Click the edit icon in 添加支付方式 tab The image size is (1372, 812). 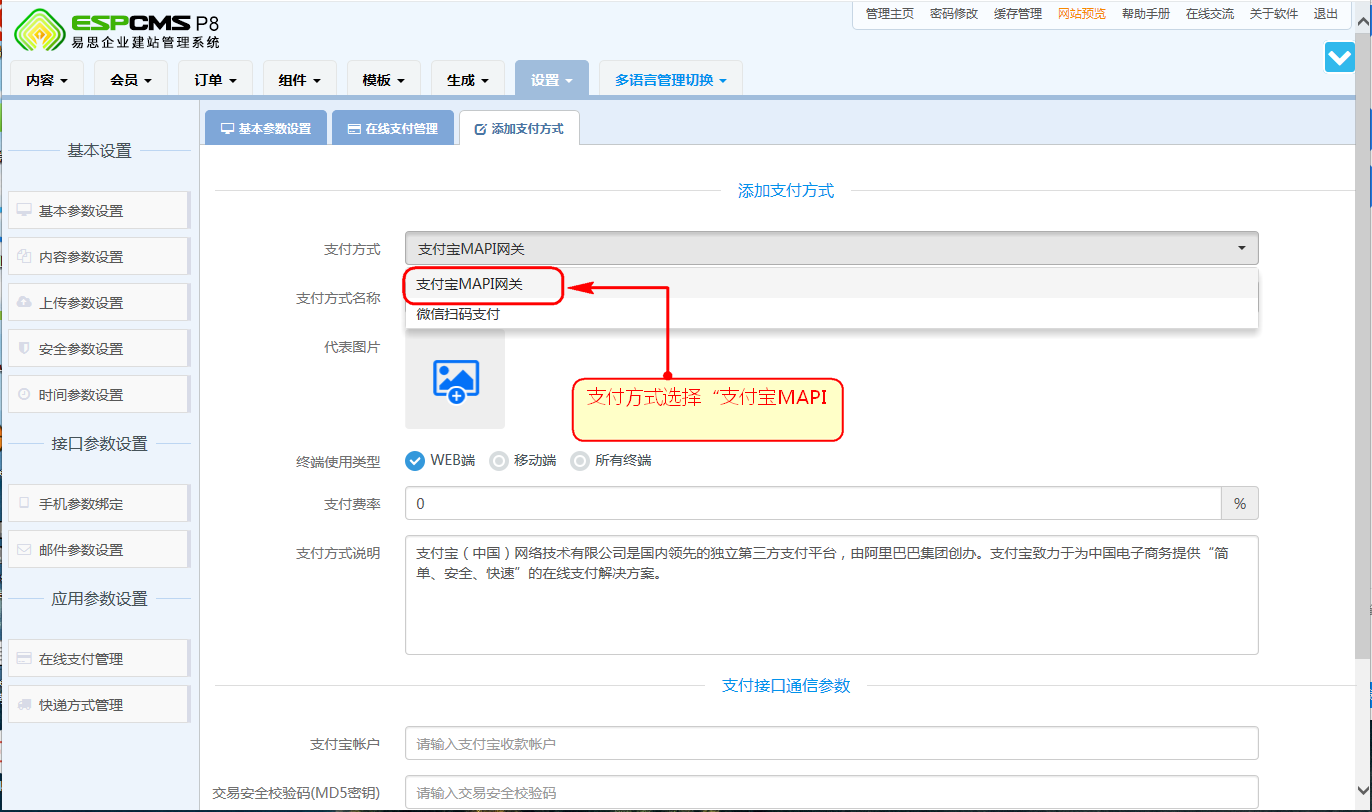[x=480, y=129]
